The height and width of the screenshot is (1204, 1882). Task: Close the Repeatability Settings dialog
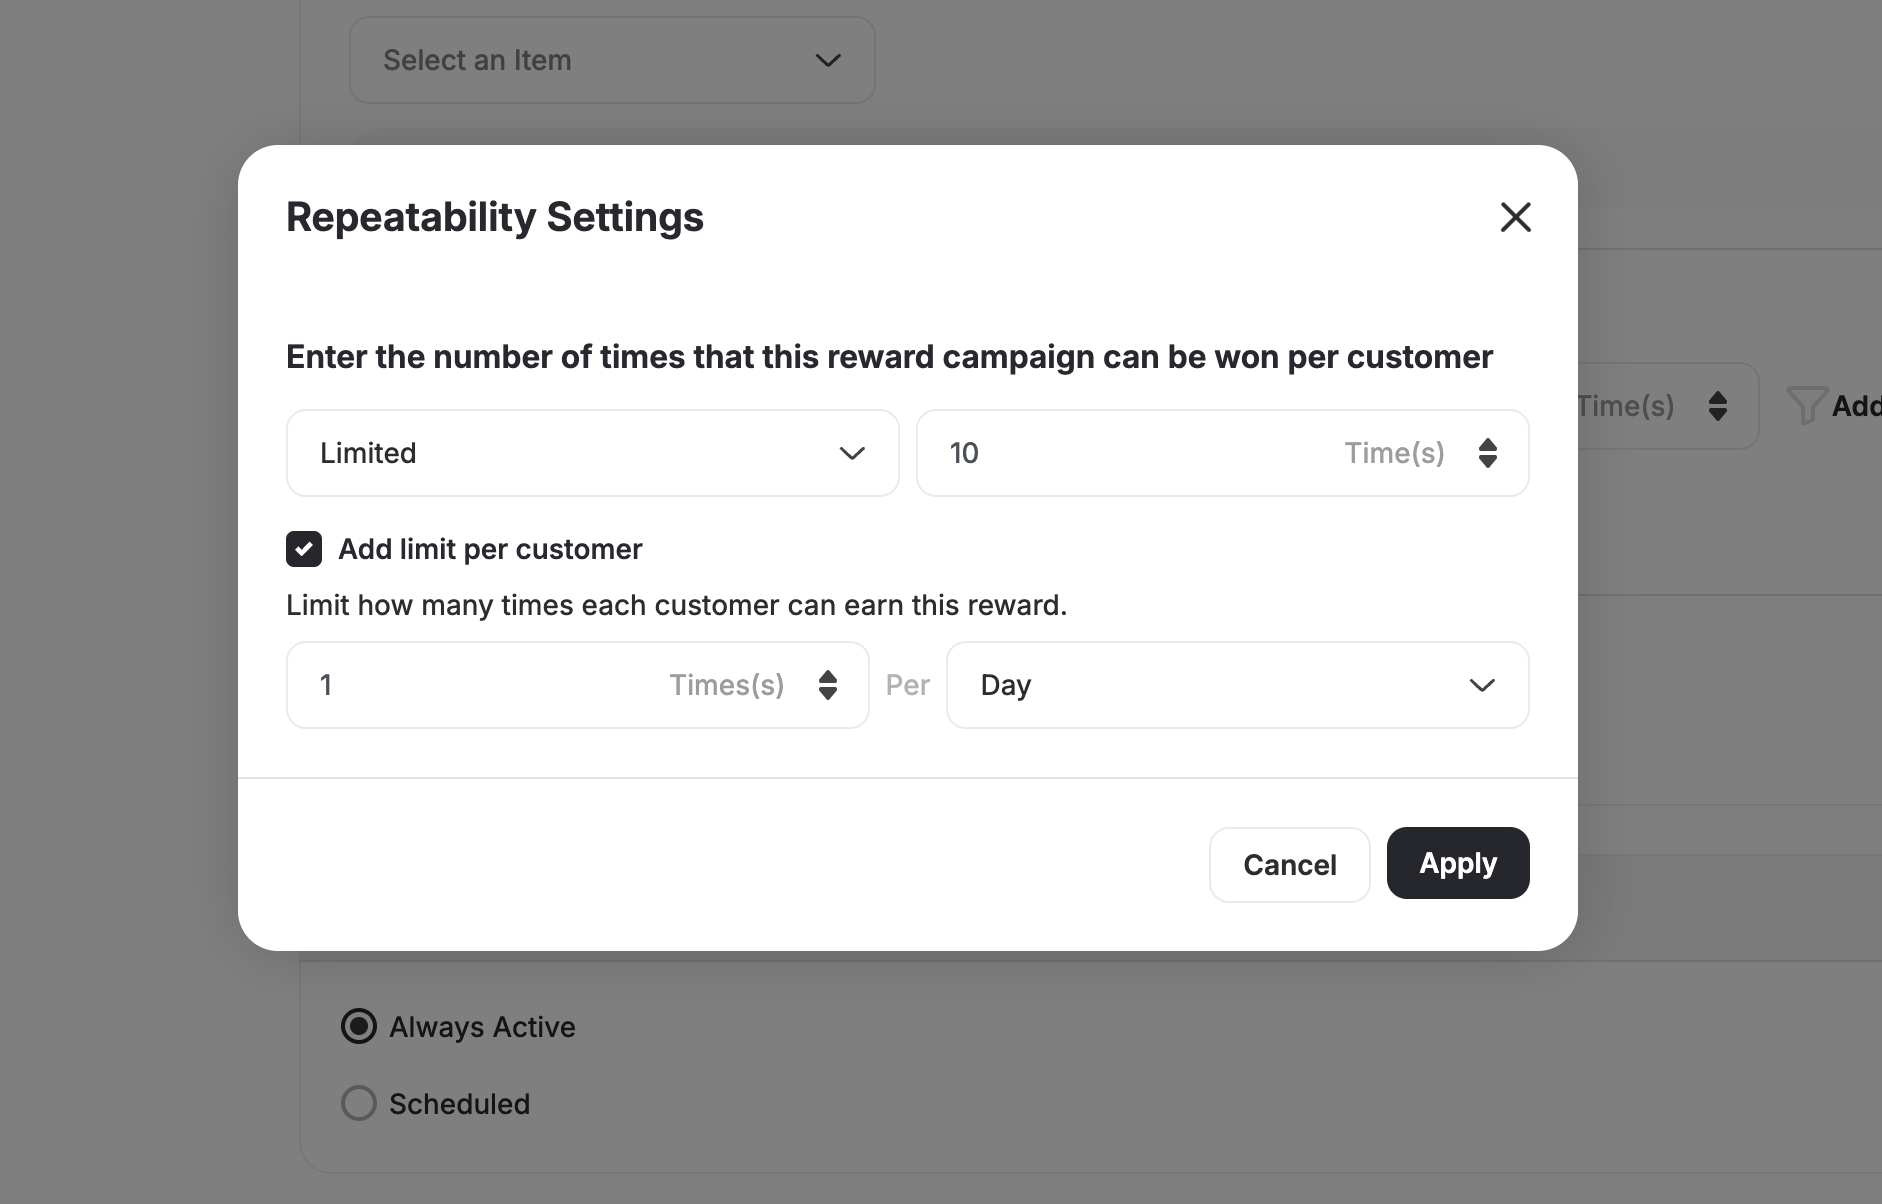click(1515, 217)
